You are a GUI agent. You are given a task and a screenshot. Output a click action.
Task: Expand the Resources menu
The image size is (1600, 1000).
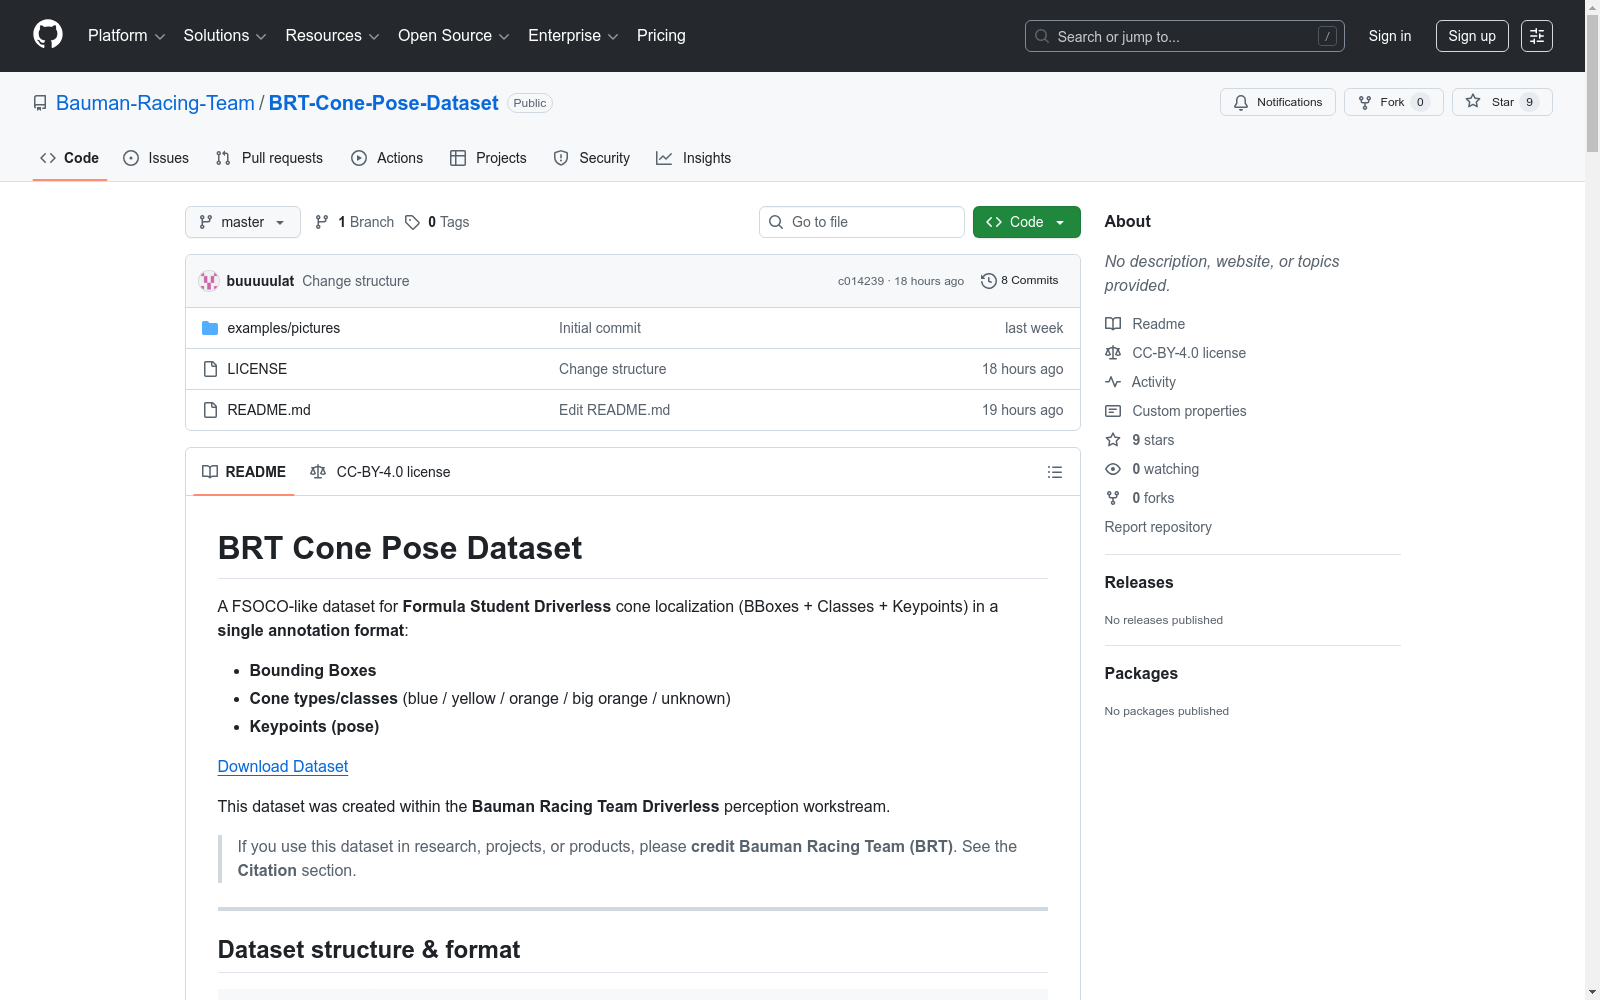point(332,36)
